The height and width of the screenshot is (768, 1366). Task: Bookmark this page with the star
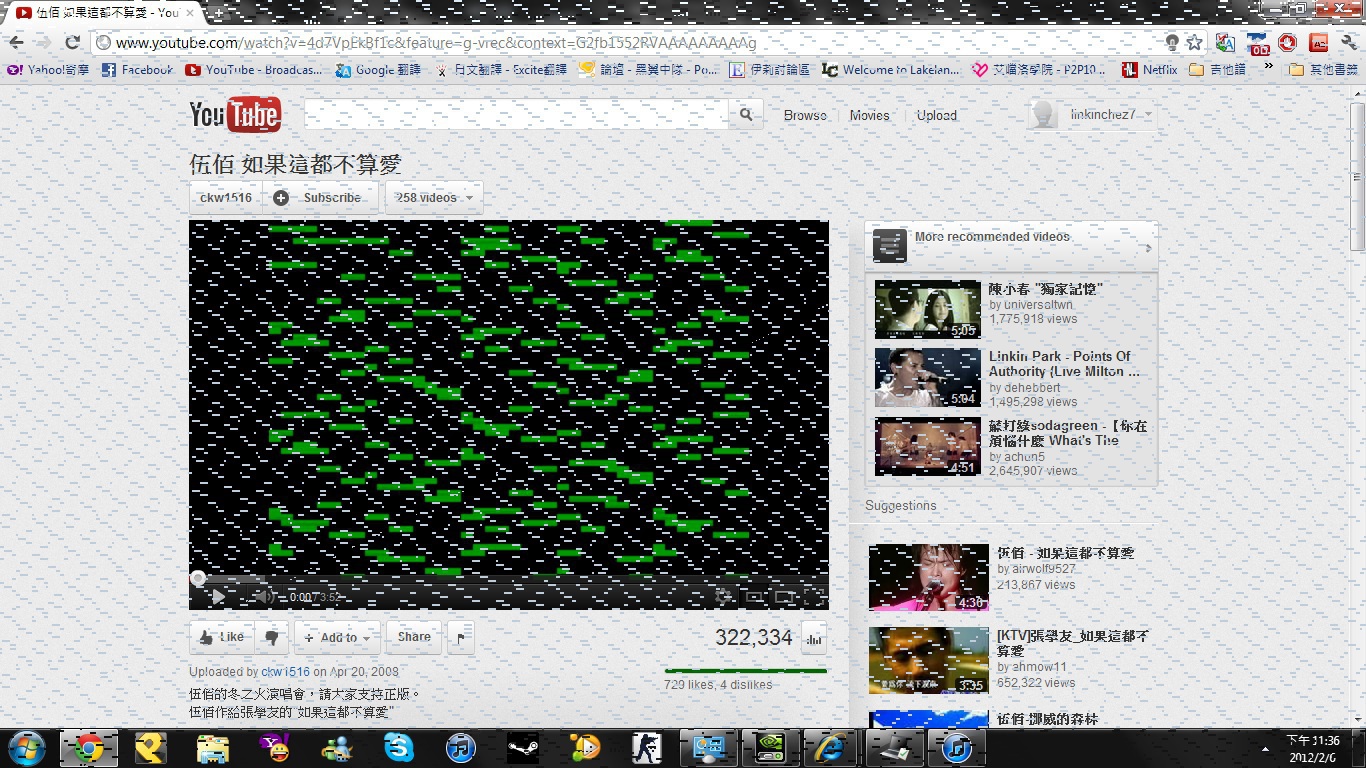click(1194, 43)
